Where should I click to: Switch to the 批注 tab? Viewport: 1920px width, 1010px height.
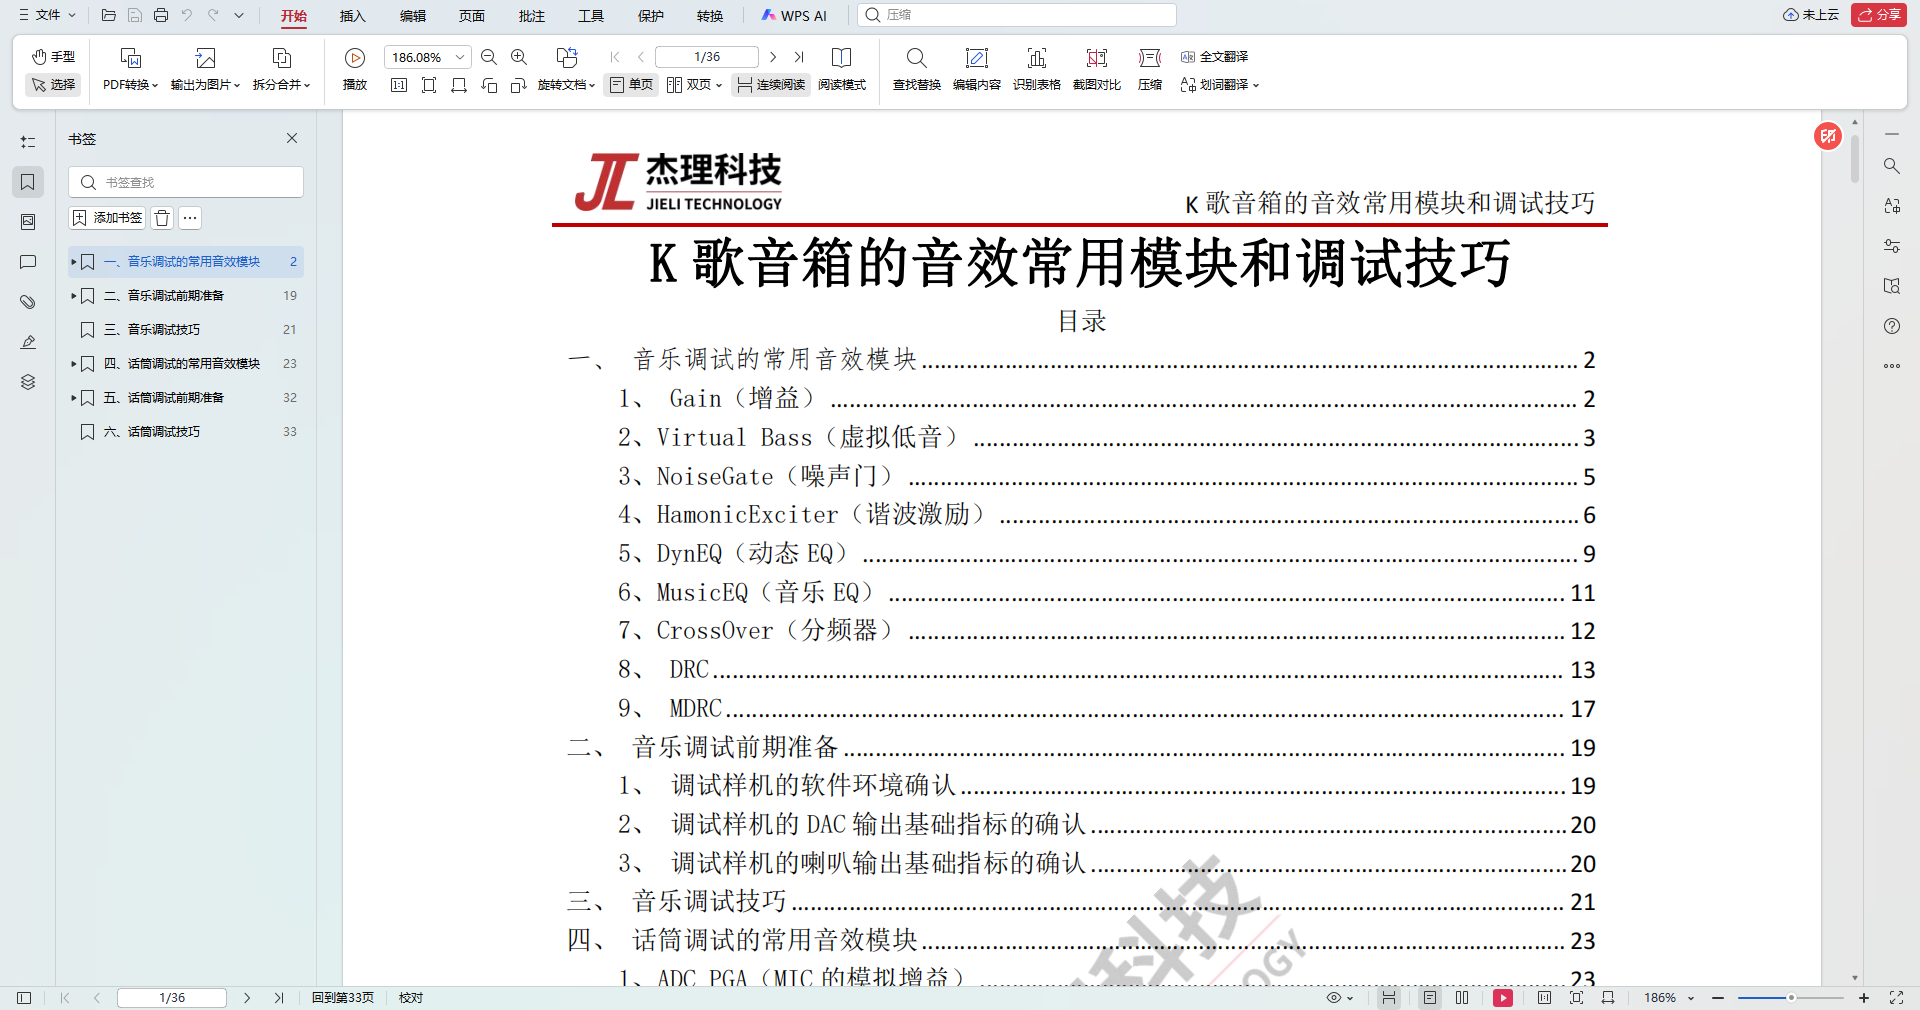(532, 16)
